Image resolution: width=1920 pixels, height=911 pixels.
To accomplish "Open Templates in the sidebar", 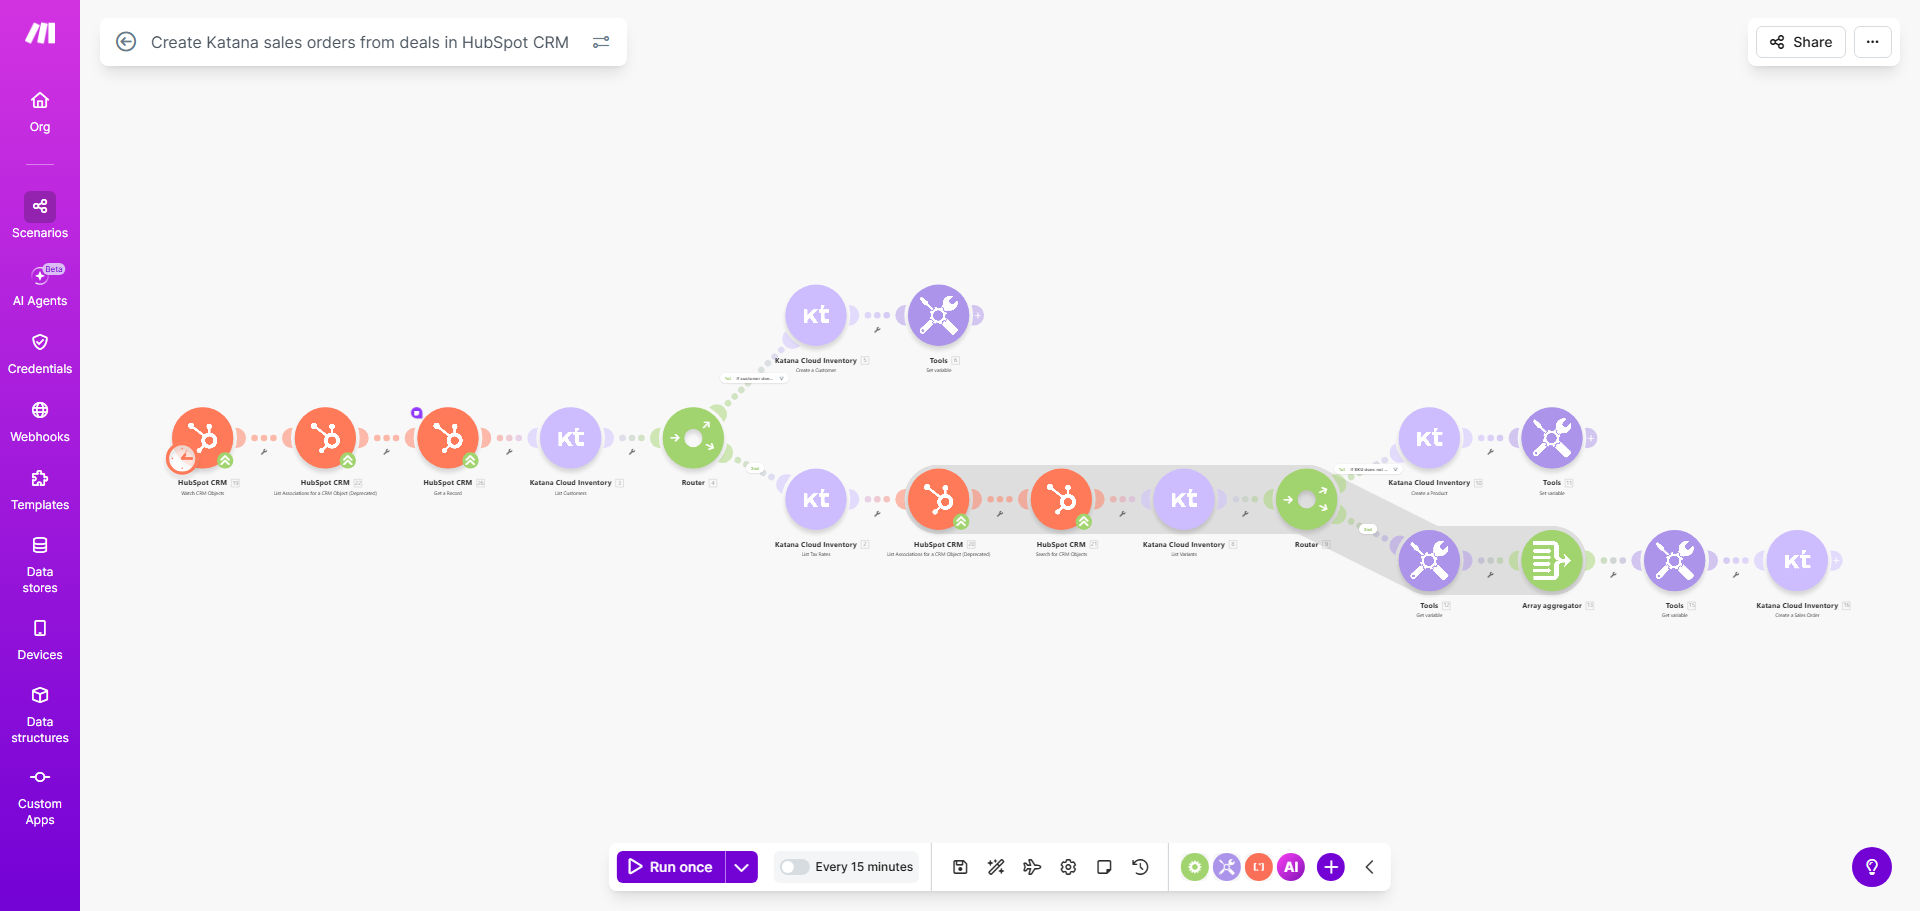I will click(x=40, y=490).
